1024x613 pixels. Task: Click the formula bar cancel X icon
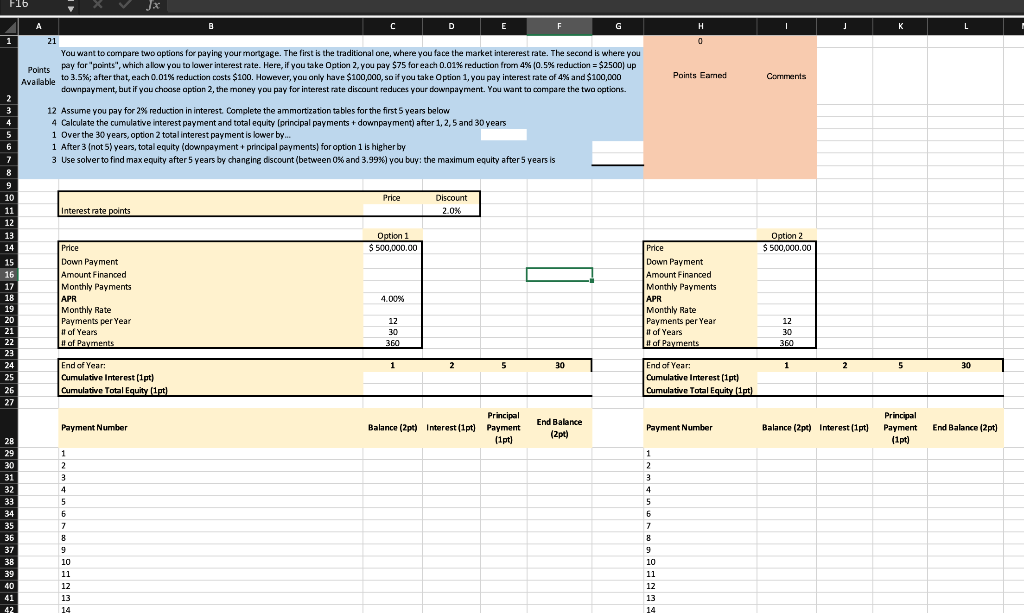97,5
